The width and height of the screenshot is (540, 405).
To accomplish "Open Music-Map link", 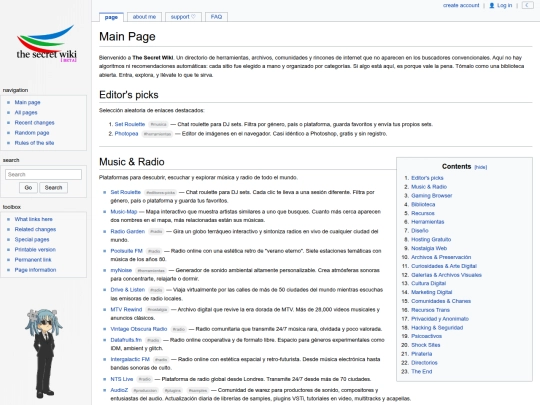I will point(124,211).
